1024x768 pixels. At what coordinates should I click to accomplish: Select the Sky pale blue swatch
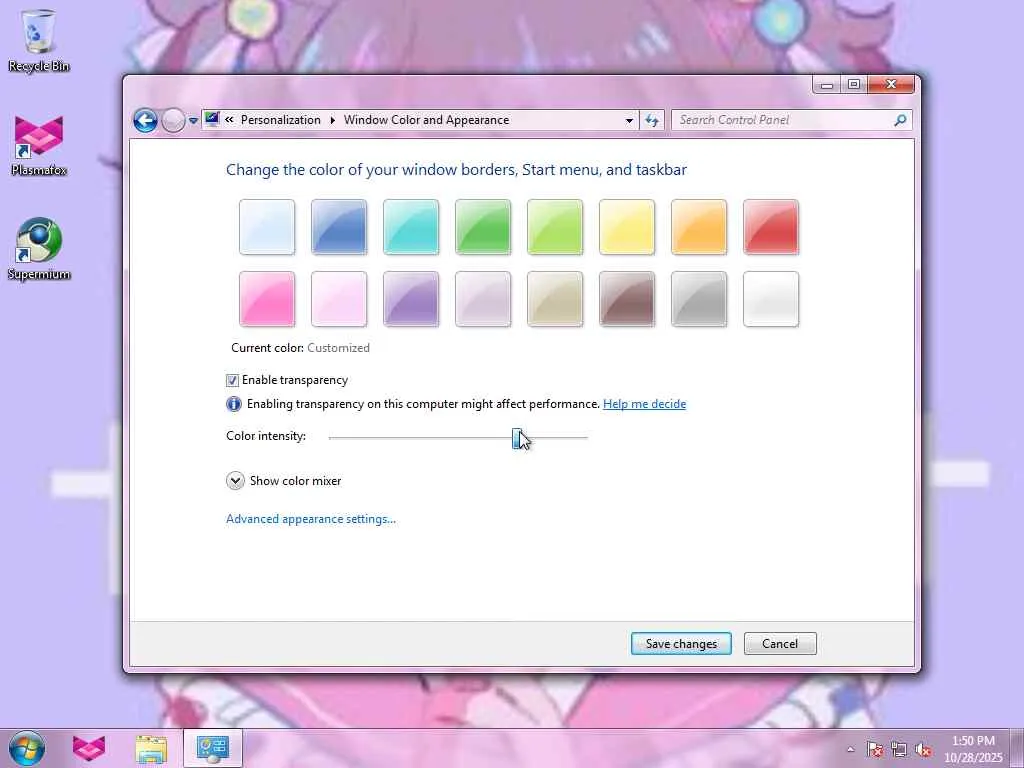click(x=266, y=227)
